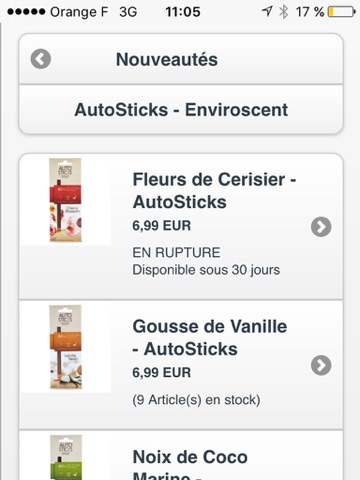This screenshot has height=480, width=360.
Task: Select the Nouveautés header bar
Action: [x=181, y=59]
